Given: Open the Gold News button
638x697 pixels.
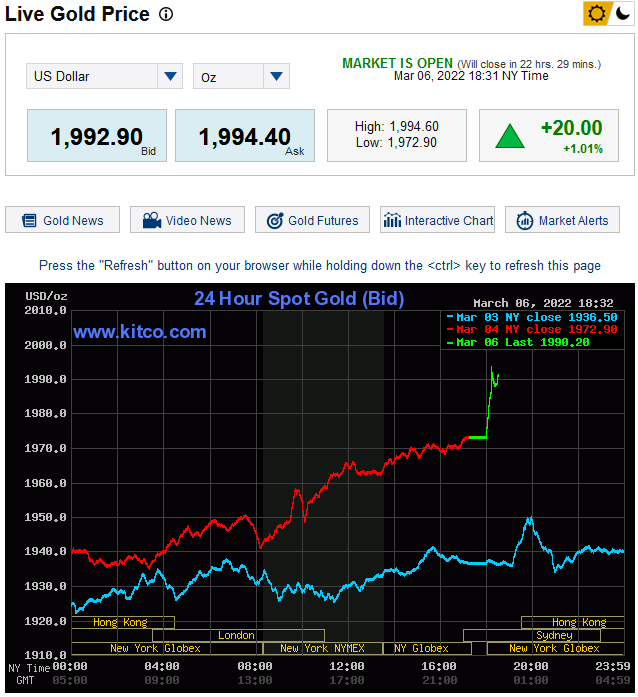Looking at the screenshot, I should pyautogui.click(x=63, y=220).
